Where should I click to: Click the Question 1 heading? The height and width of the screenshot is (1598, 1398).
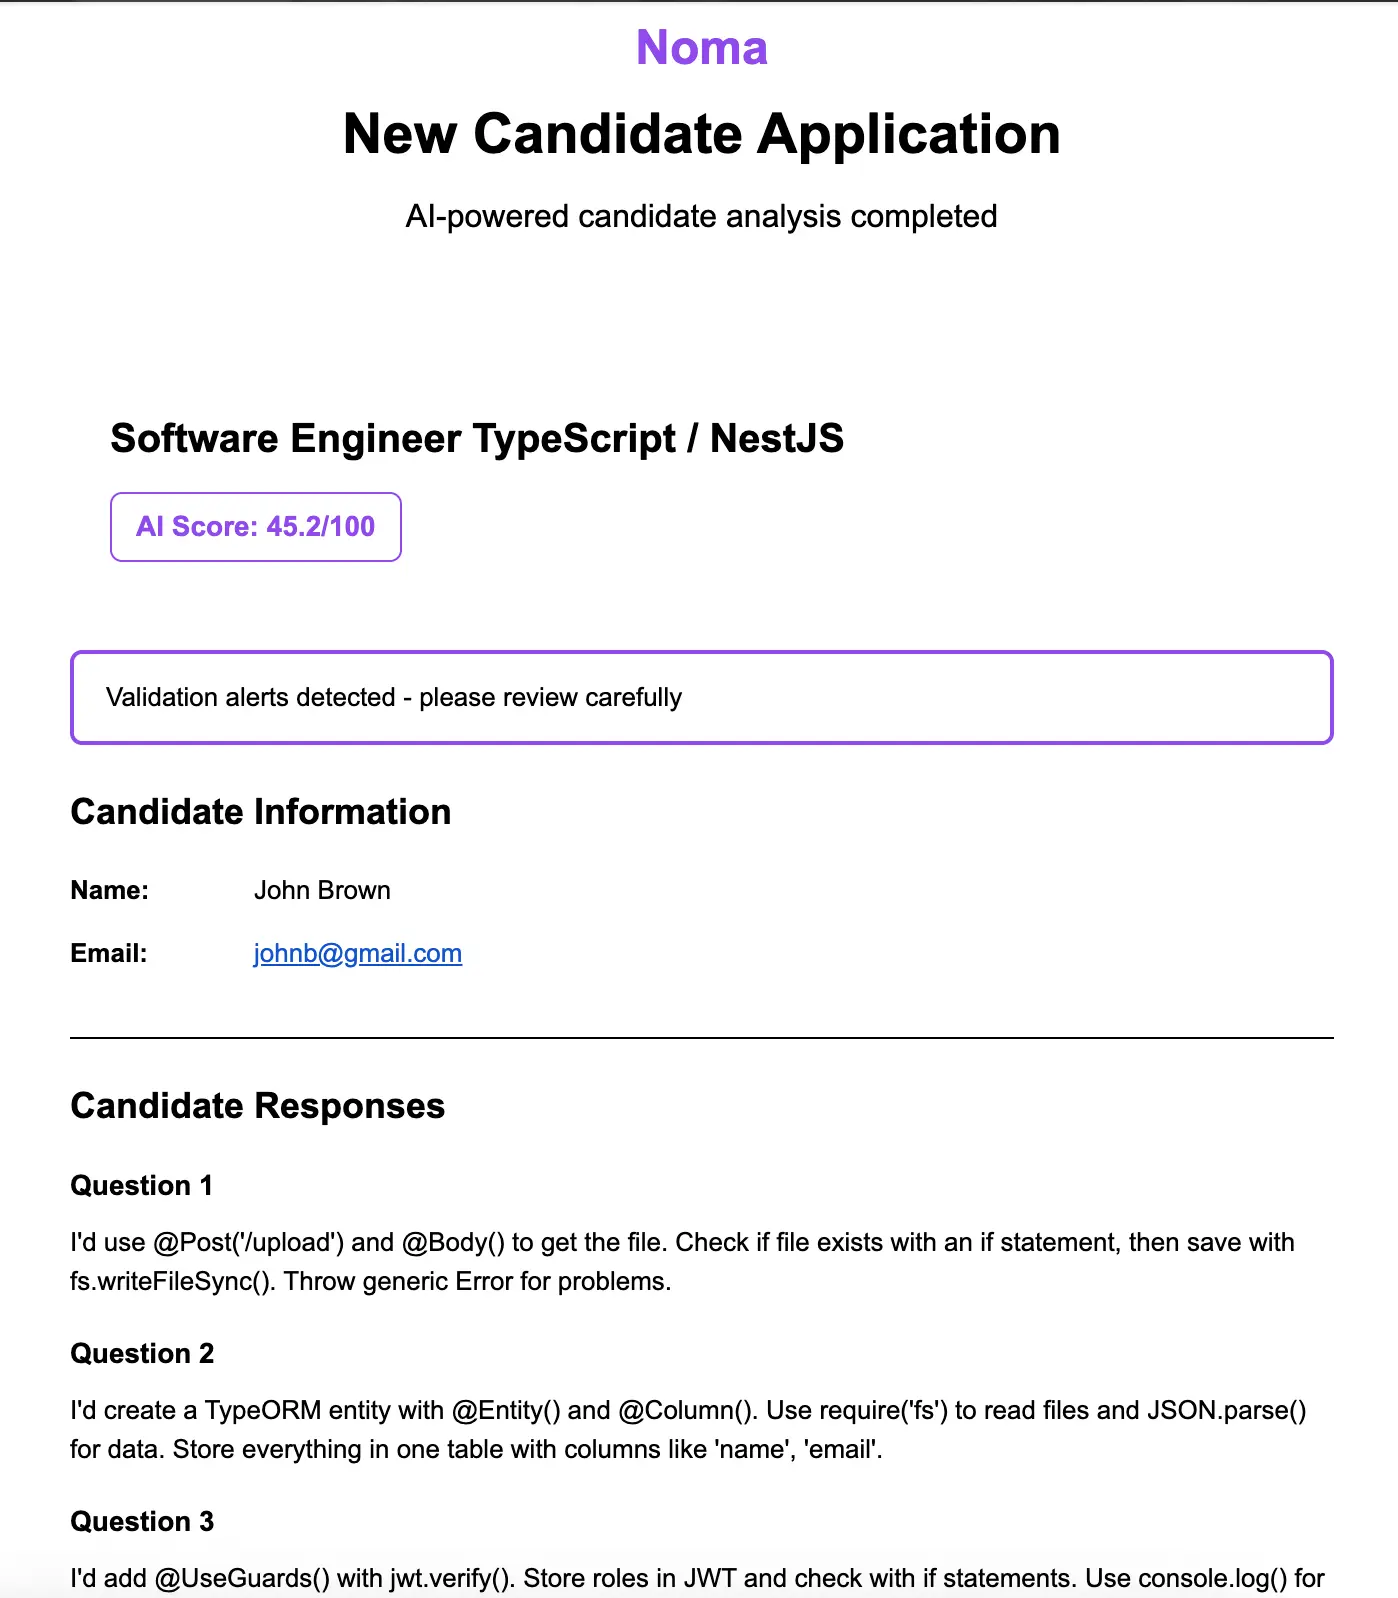(x=141, y=1186)
